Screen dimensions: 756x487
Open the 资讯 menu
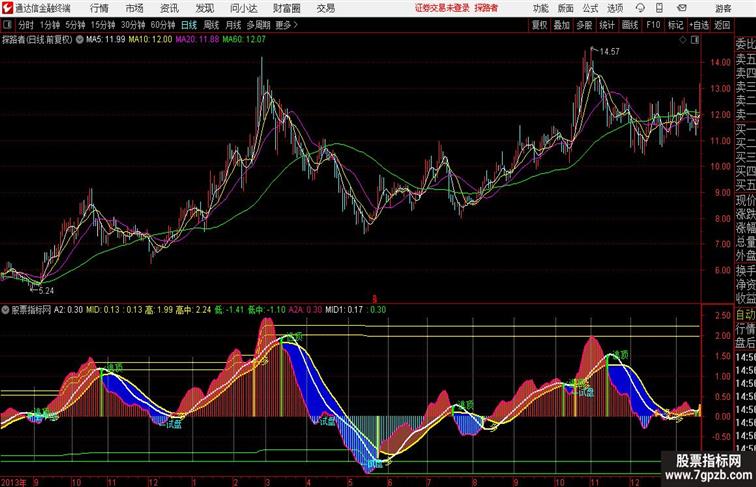coord(169,8)
